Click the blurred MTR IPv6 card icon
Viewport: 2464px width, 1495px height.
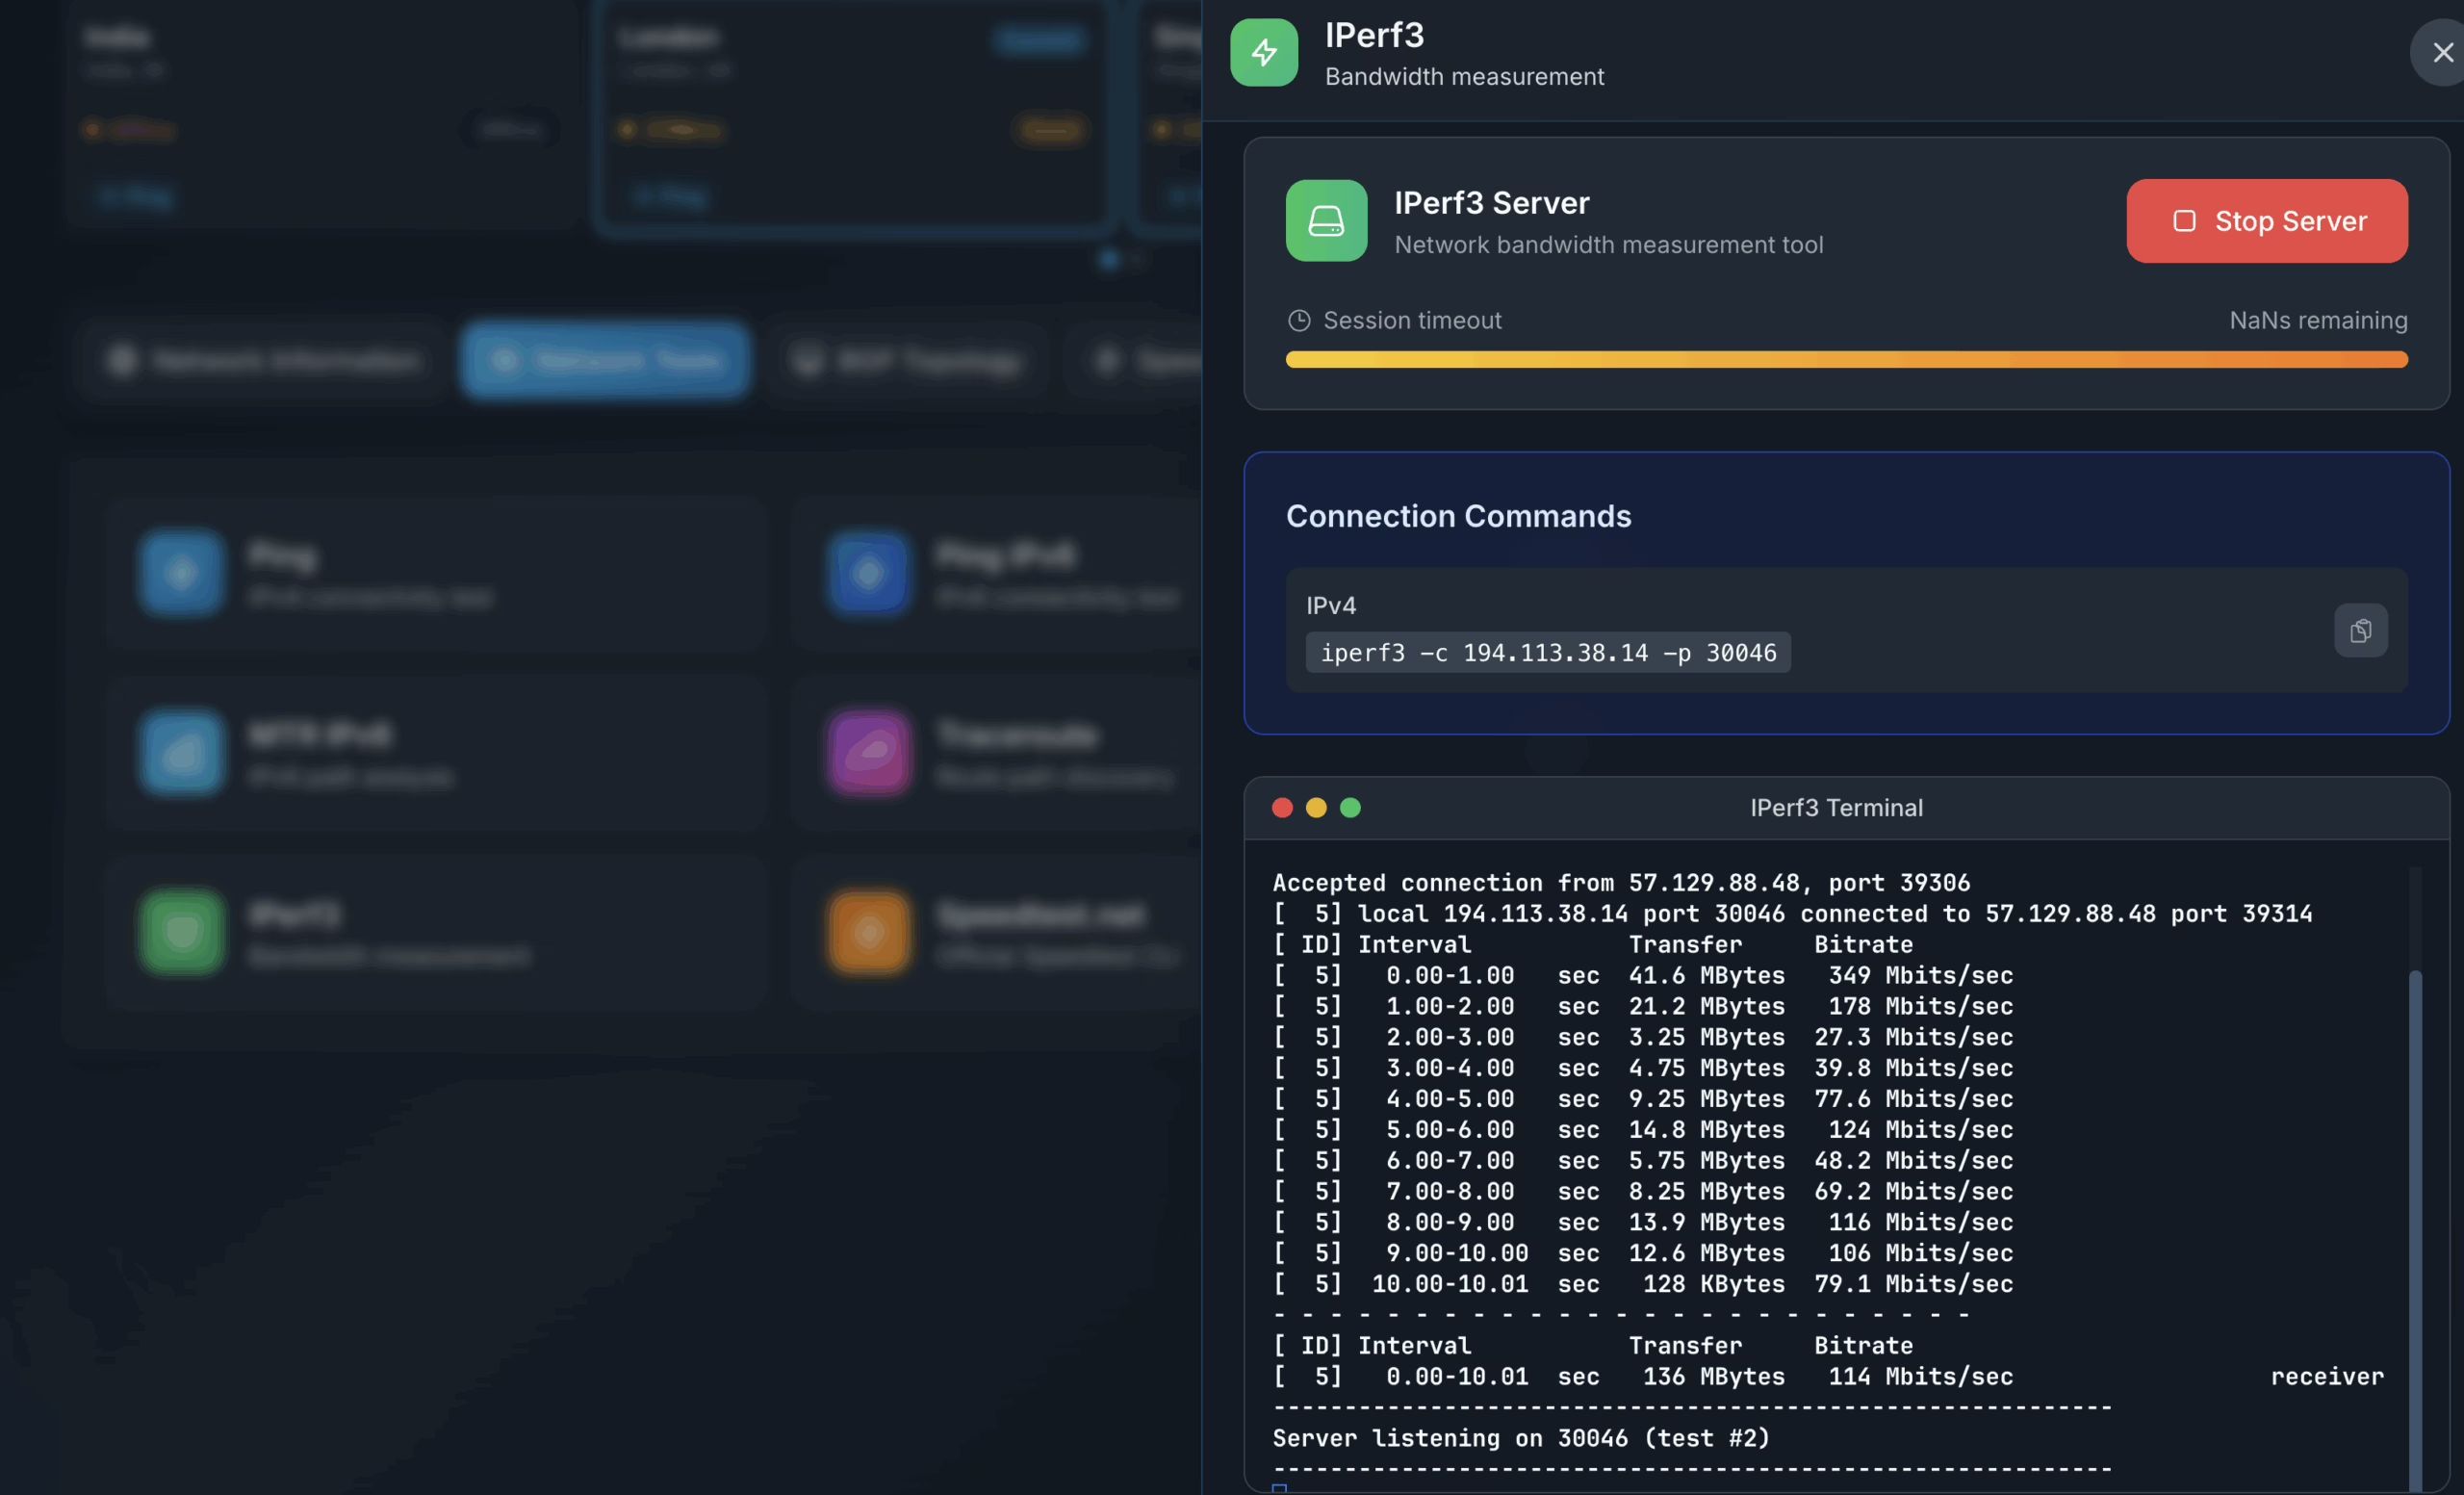coord(181,752)
